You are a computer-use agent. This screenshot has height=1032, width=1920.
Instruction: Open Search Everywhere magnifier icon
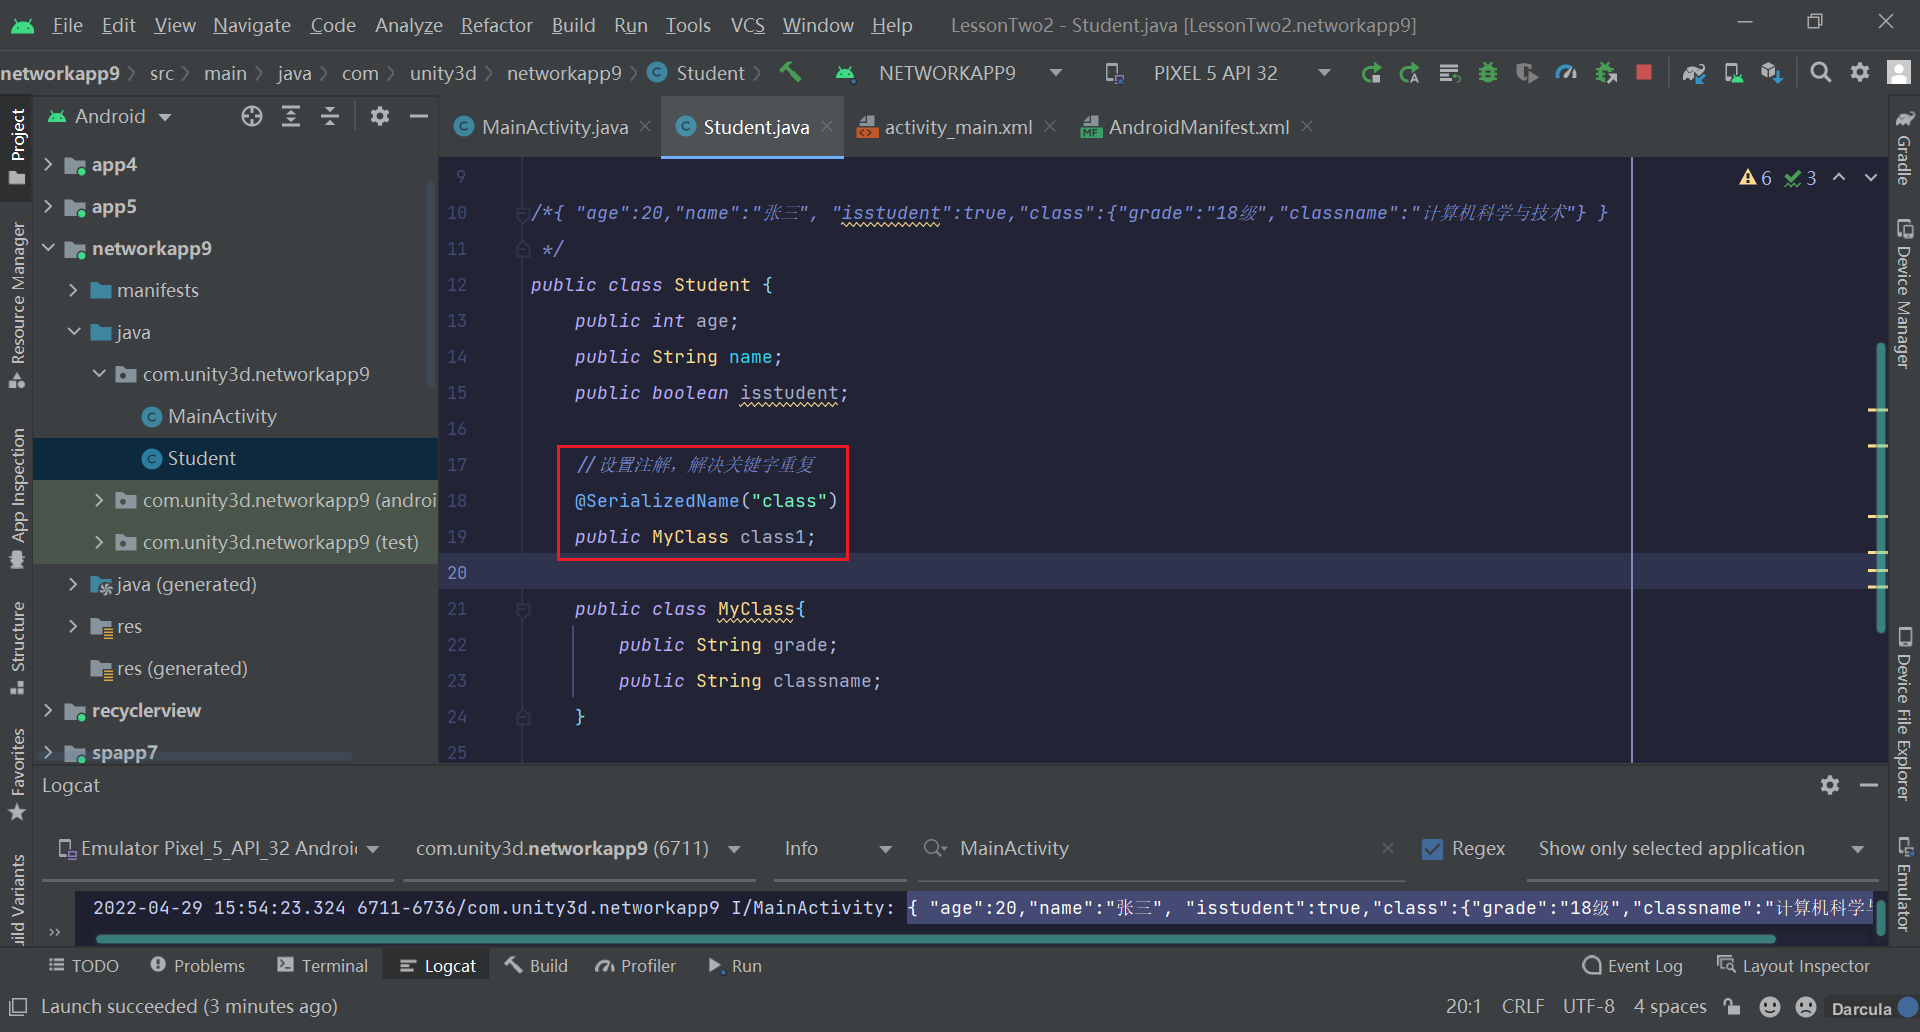[x=1821, y=73]
